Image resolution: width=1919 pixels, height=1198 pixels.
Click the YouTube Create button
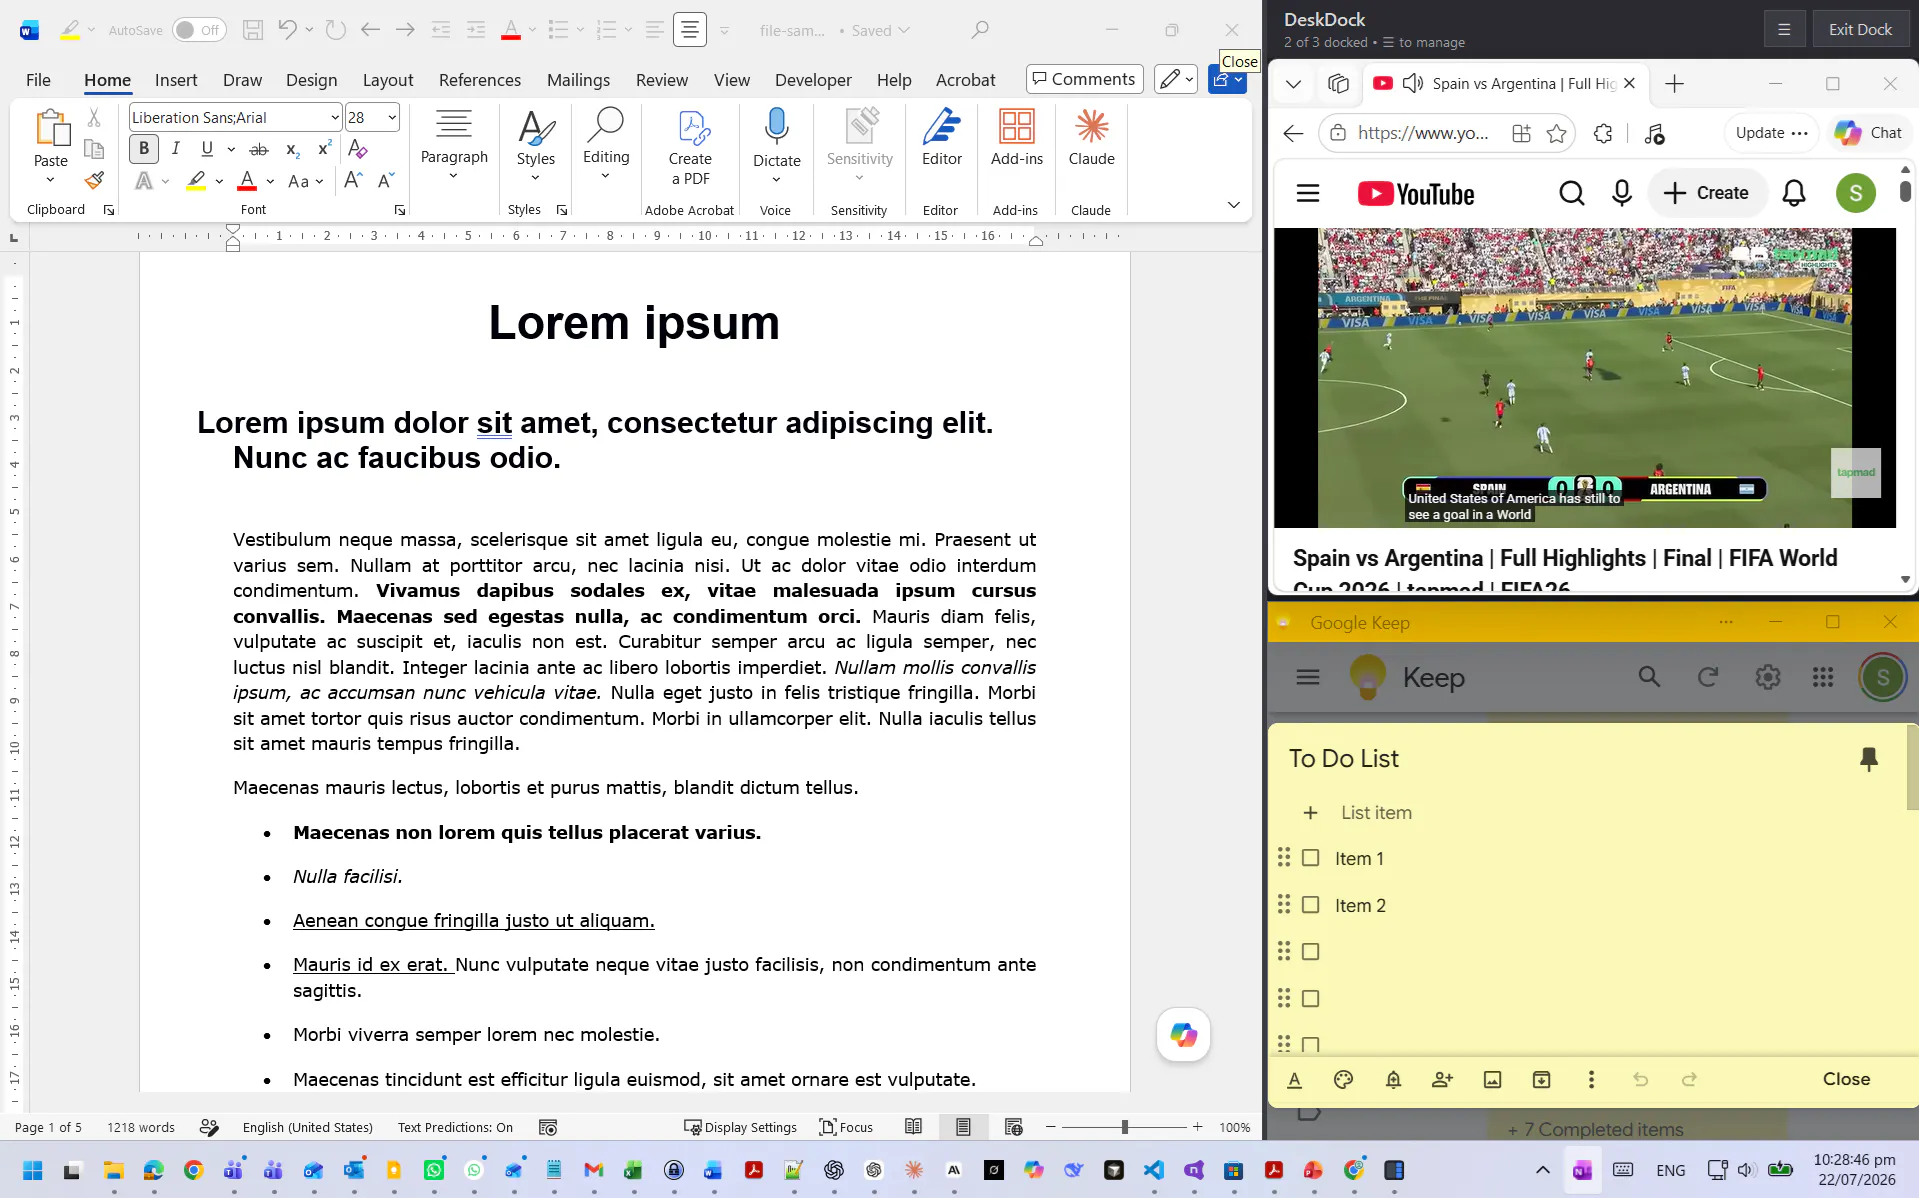pyautogui.click(x=1707, y=193)
